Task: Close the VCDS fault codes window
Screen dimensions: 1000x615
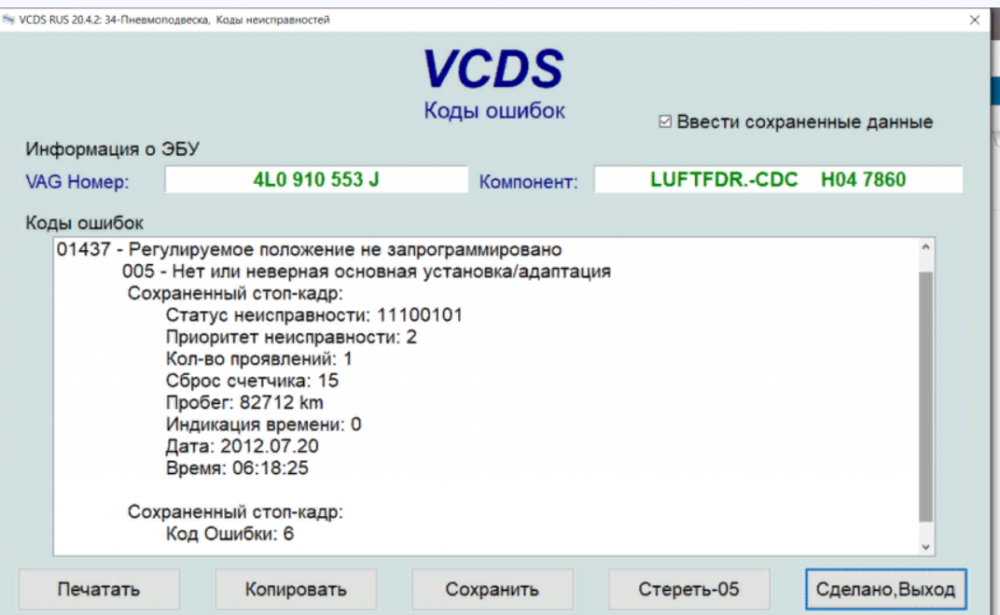Action: [974, 20]
